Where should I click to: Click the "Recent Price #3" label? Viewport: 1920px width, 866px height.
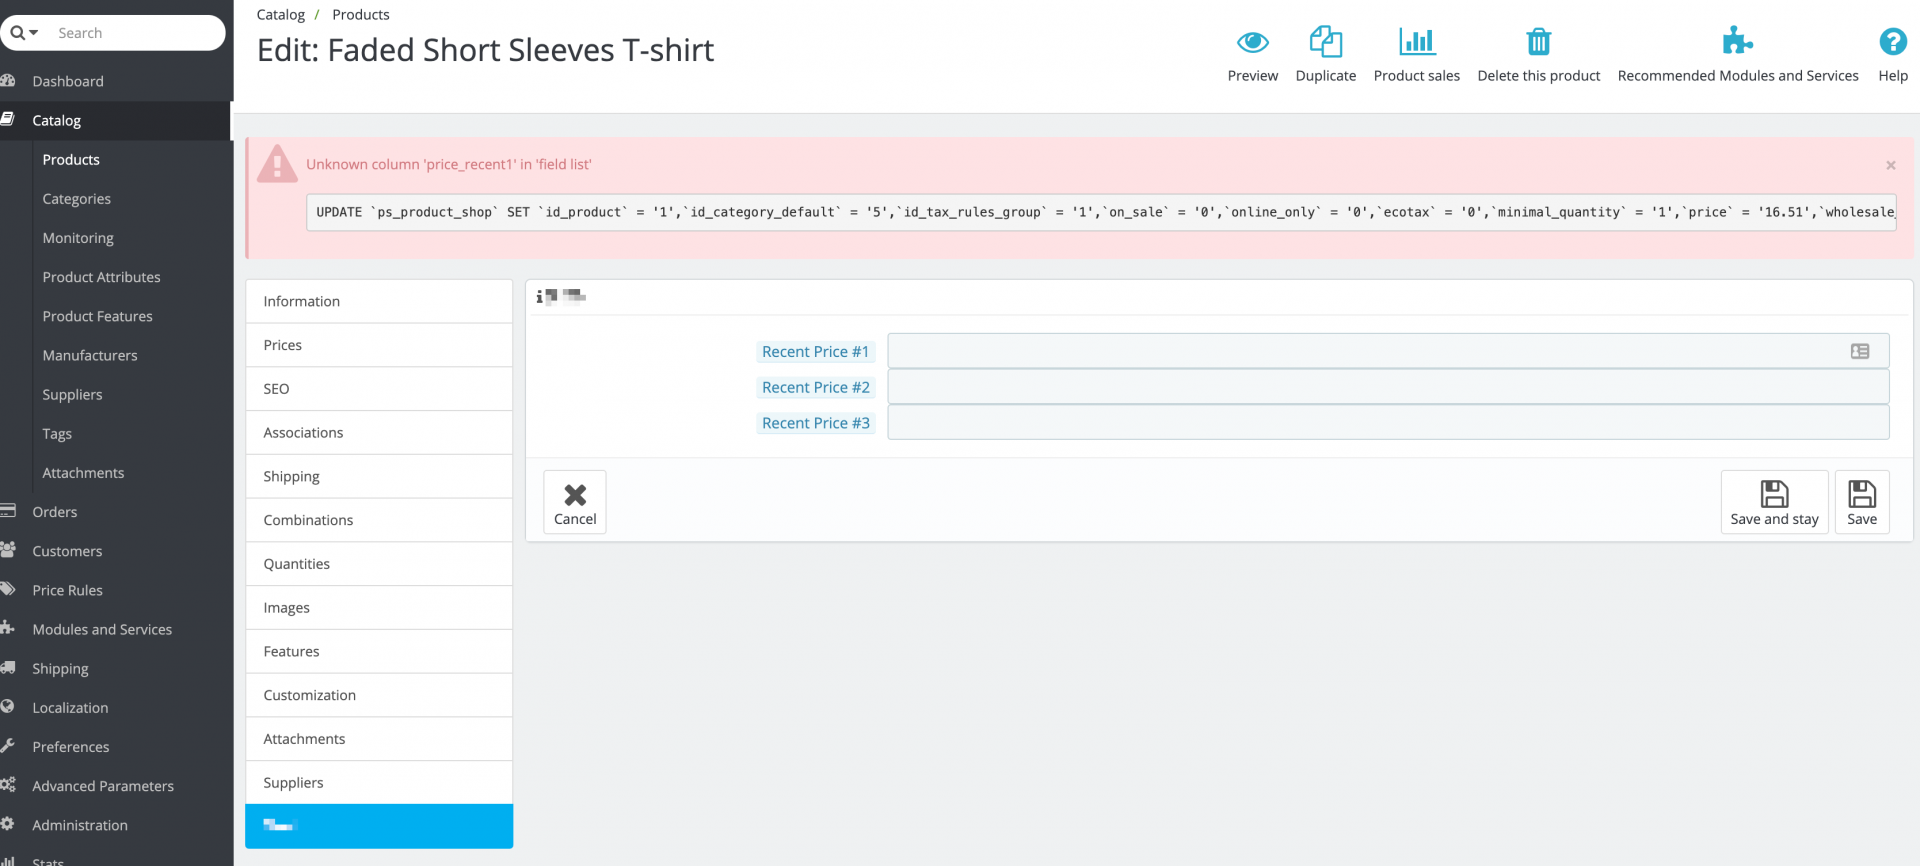tap(815, 423)
